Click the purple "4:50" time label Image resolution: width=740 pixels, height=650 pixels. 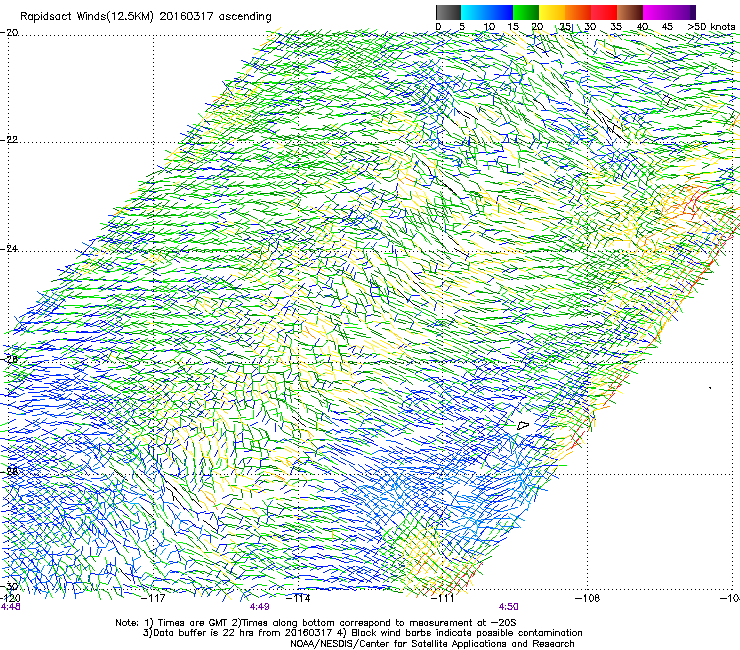[508, 607]
